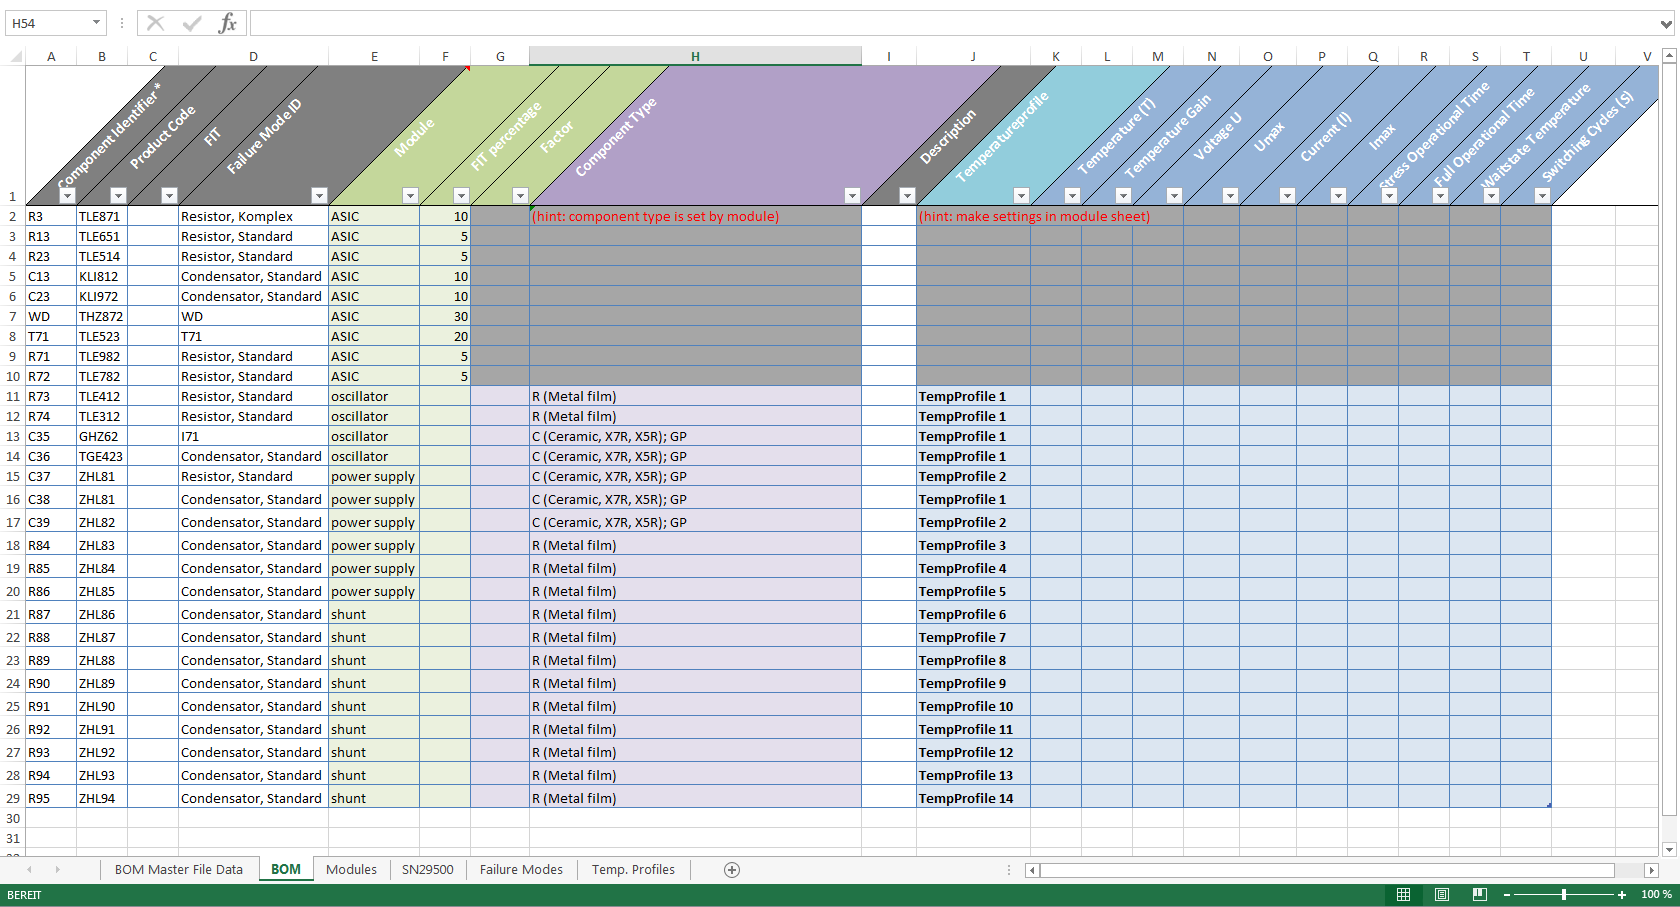Image resolution: width=1680 pixels, height=907 pixels.
Task: Open Factor filter dropdown in column G
Action: (x=520, y=196)
